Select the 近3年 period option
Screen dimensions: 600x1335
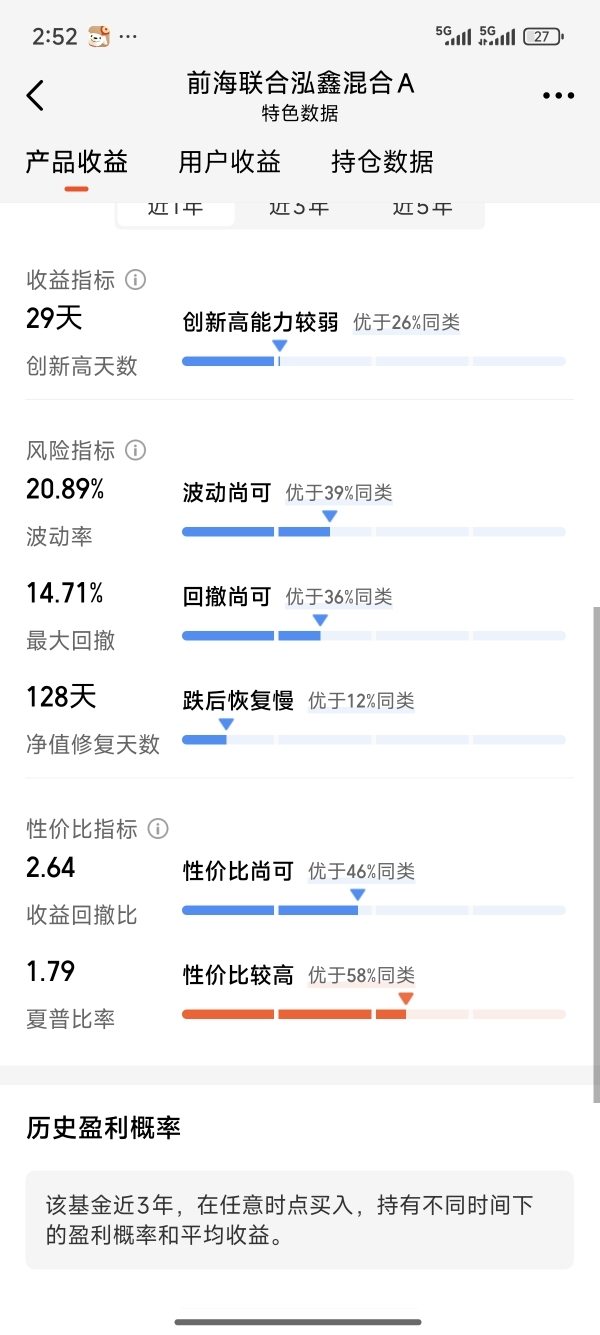(x=299, y=208)
